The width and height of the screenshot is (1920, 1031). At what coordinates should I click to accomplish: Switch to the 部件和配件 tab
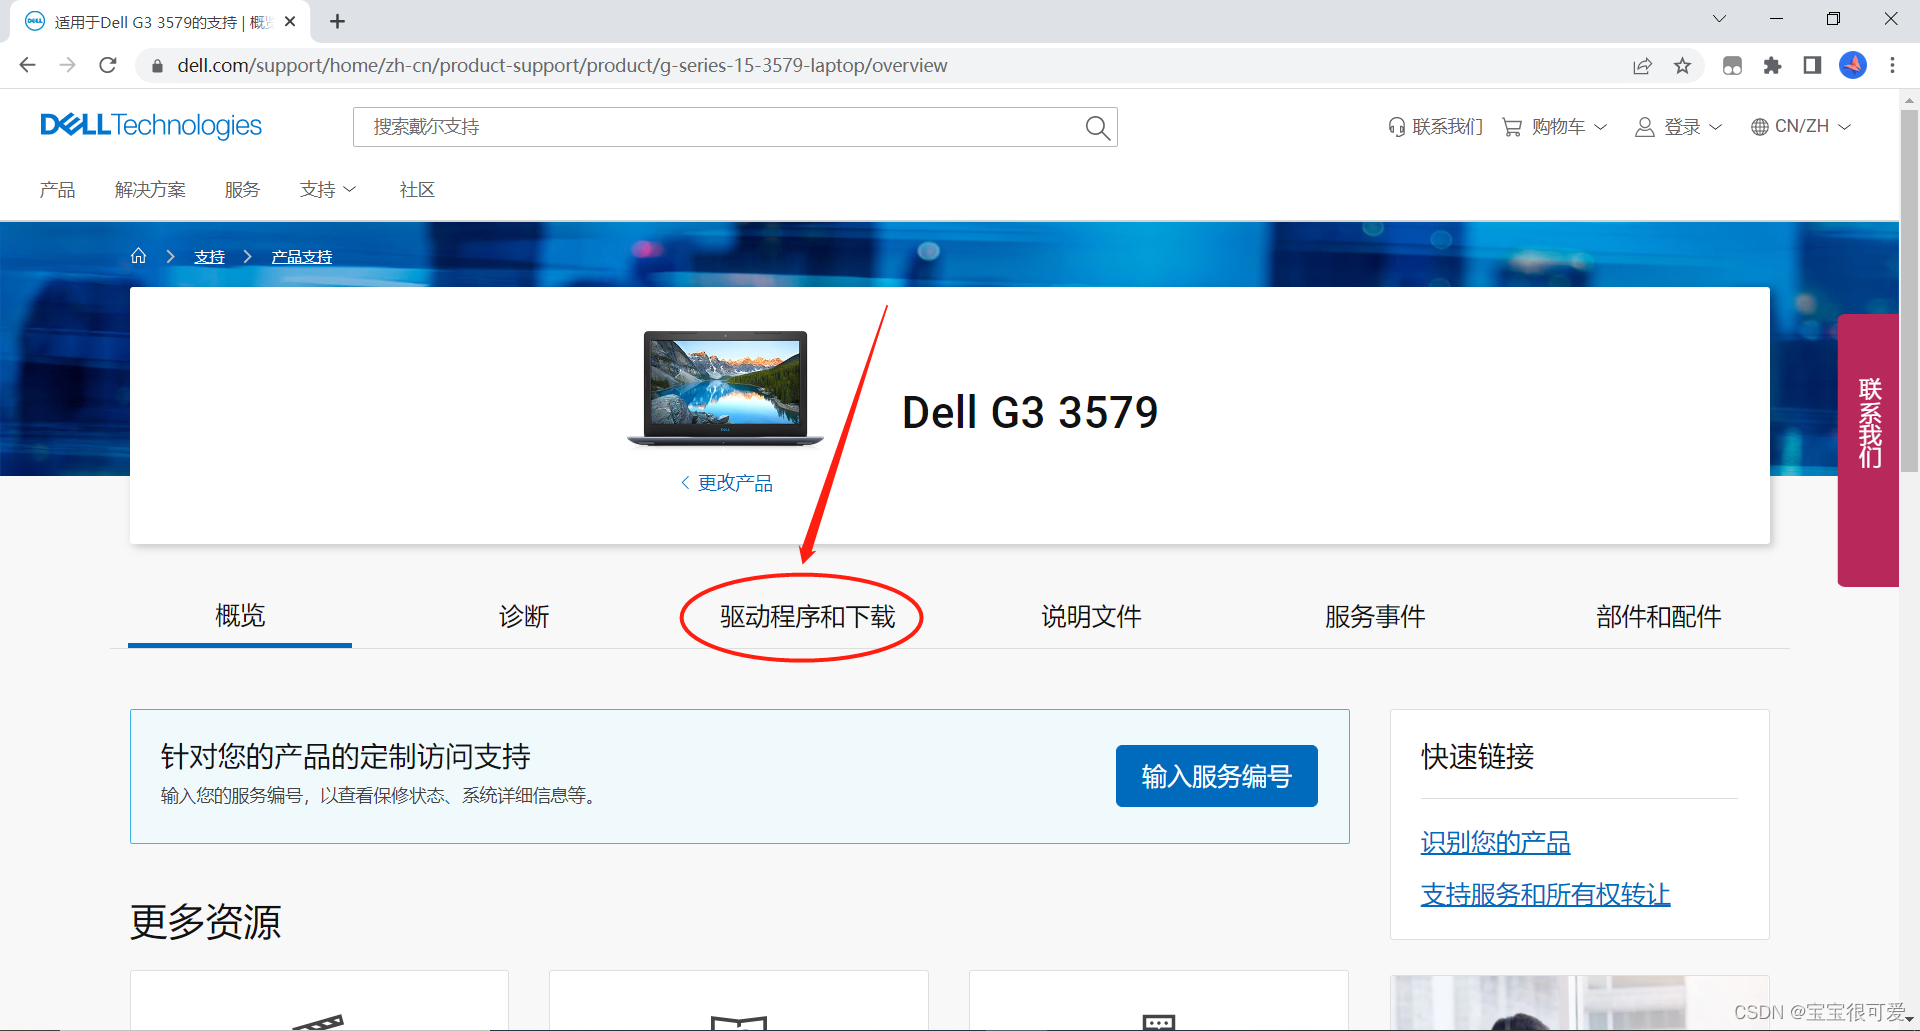[x=1659, y=616]
